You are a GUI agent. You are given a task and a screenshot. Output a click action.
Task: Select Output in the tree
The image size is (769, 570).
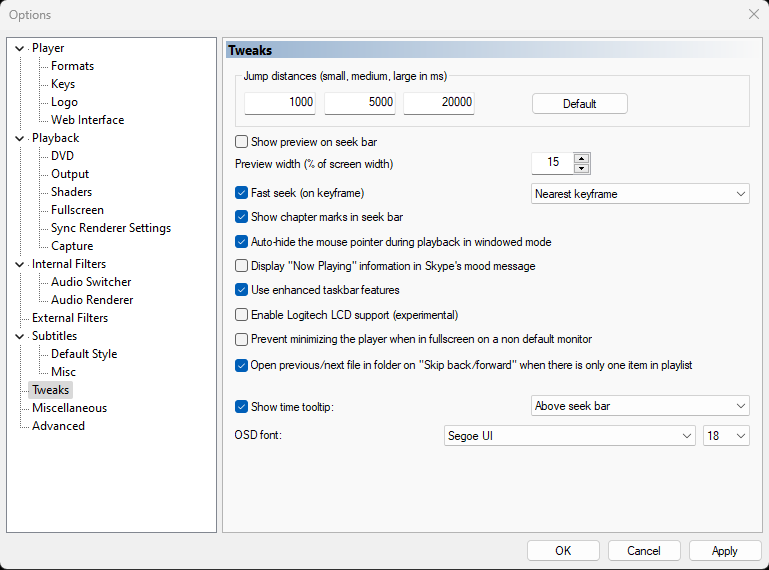pos(70,174)
